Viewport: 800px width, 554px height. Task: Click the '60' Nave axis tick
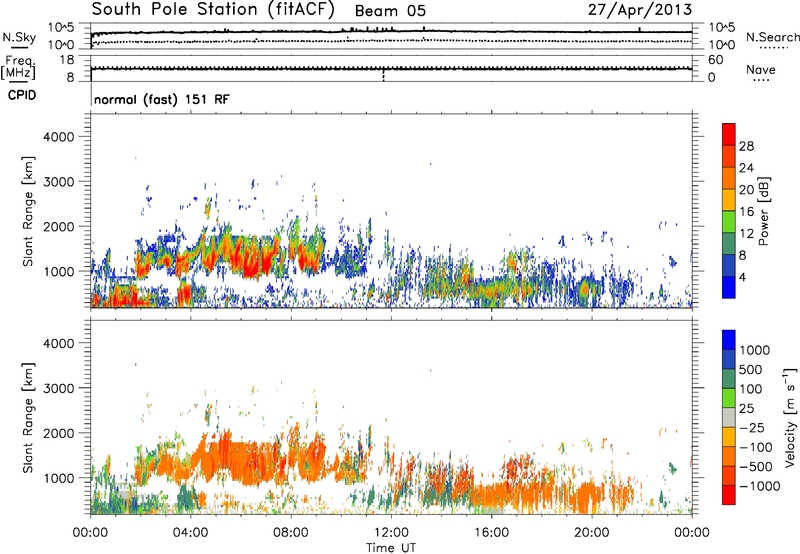click(x=716, y=60)
